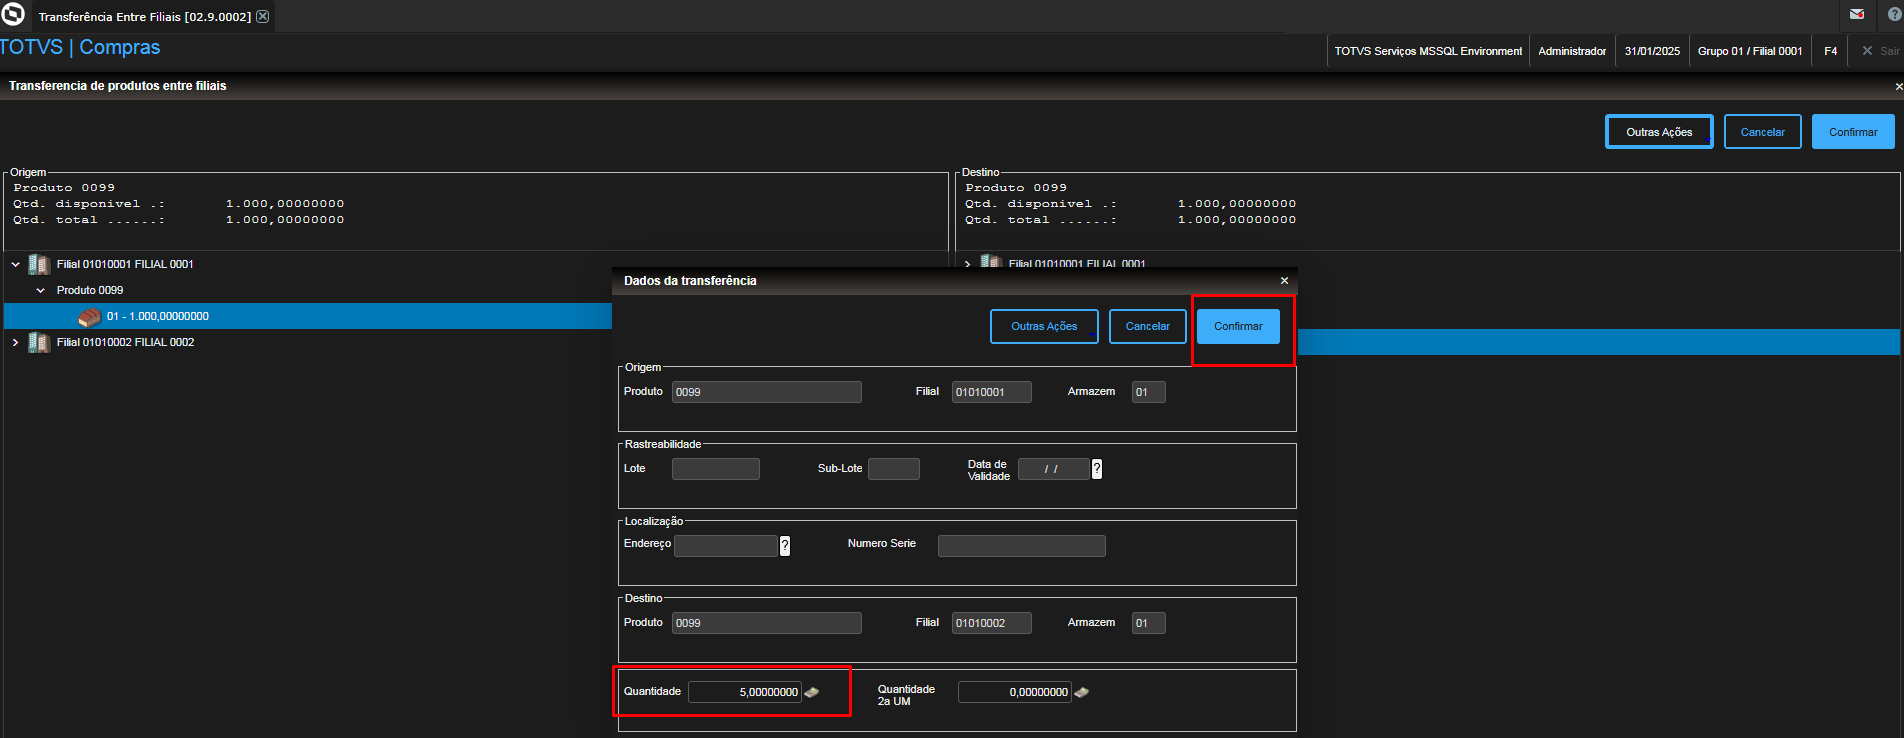Click Confirmar in the Dados da transferência dialog
This screenshot has height=738, width=1904.
[x=1238, y=326]
